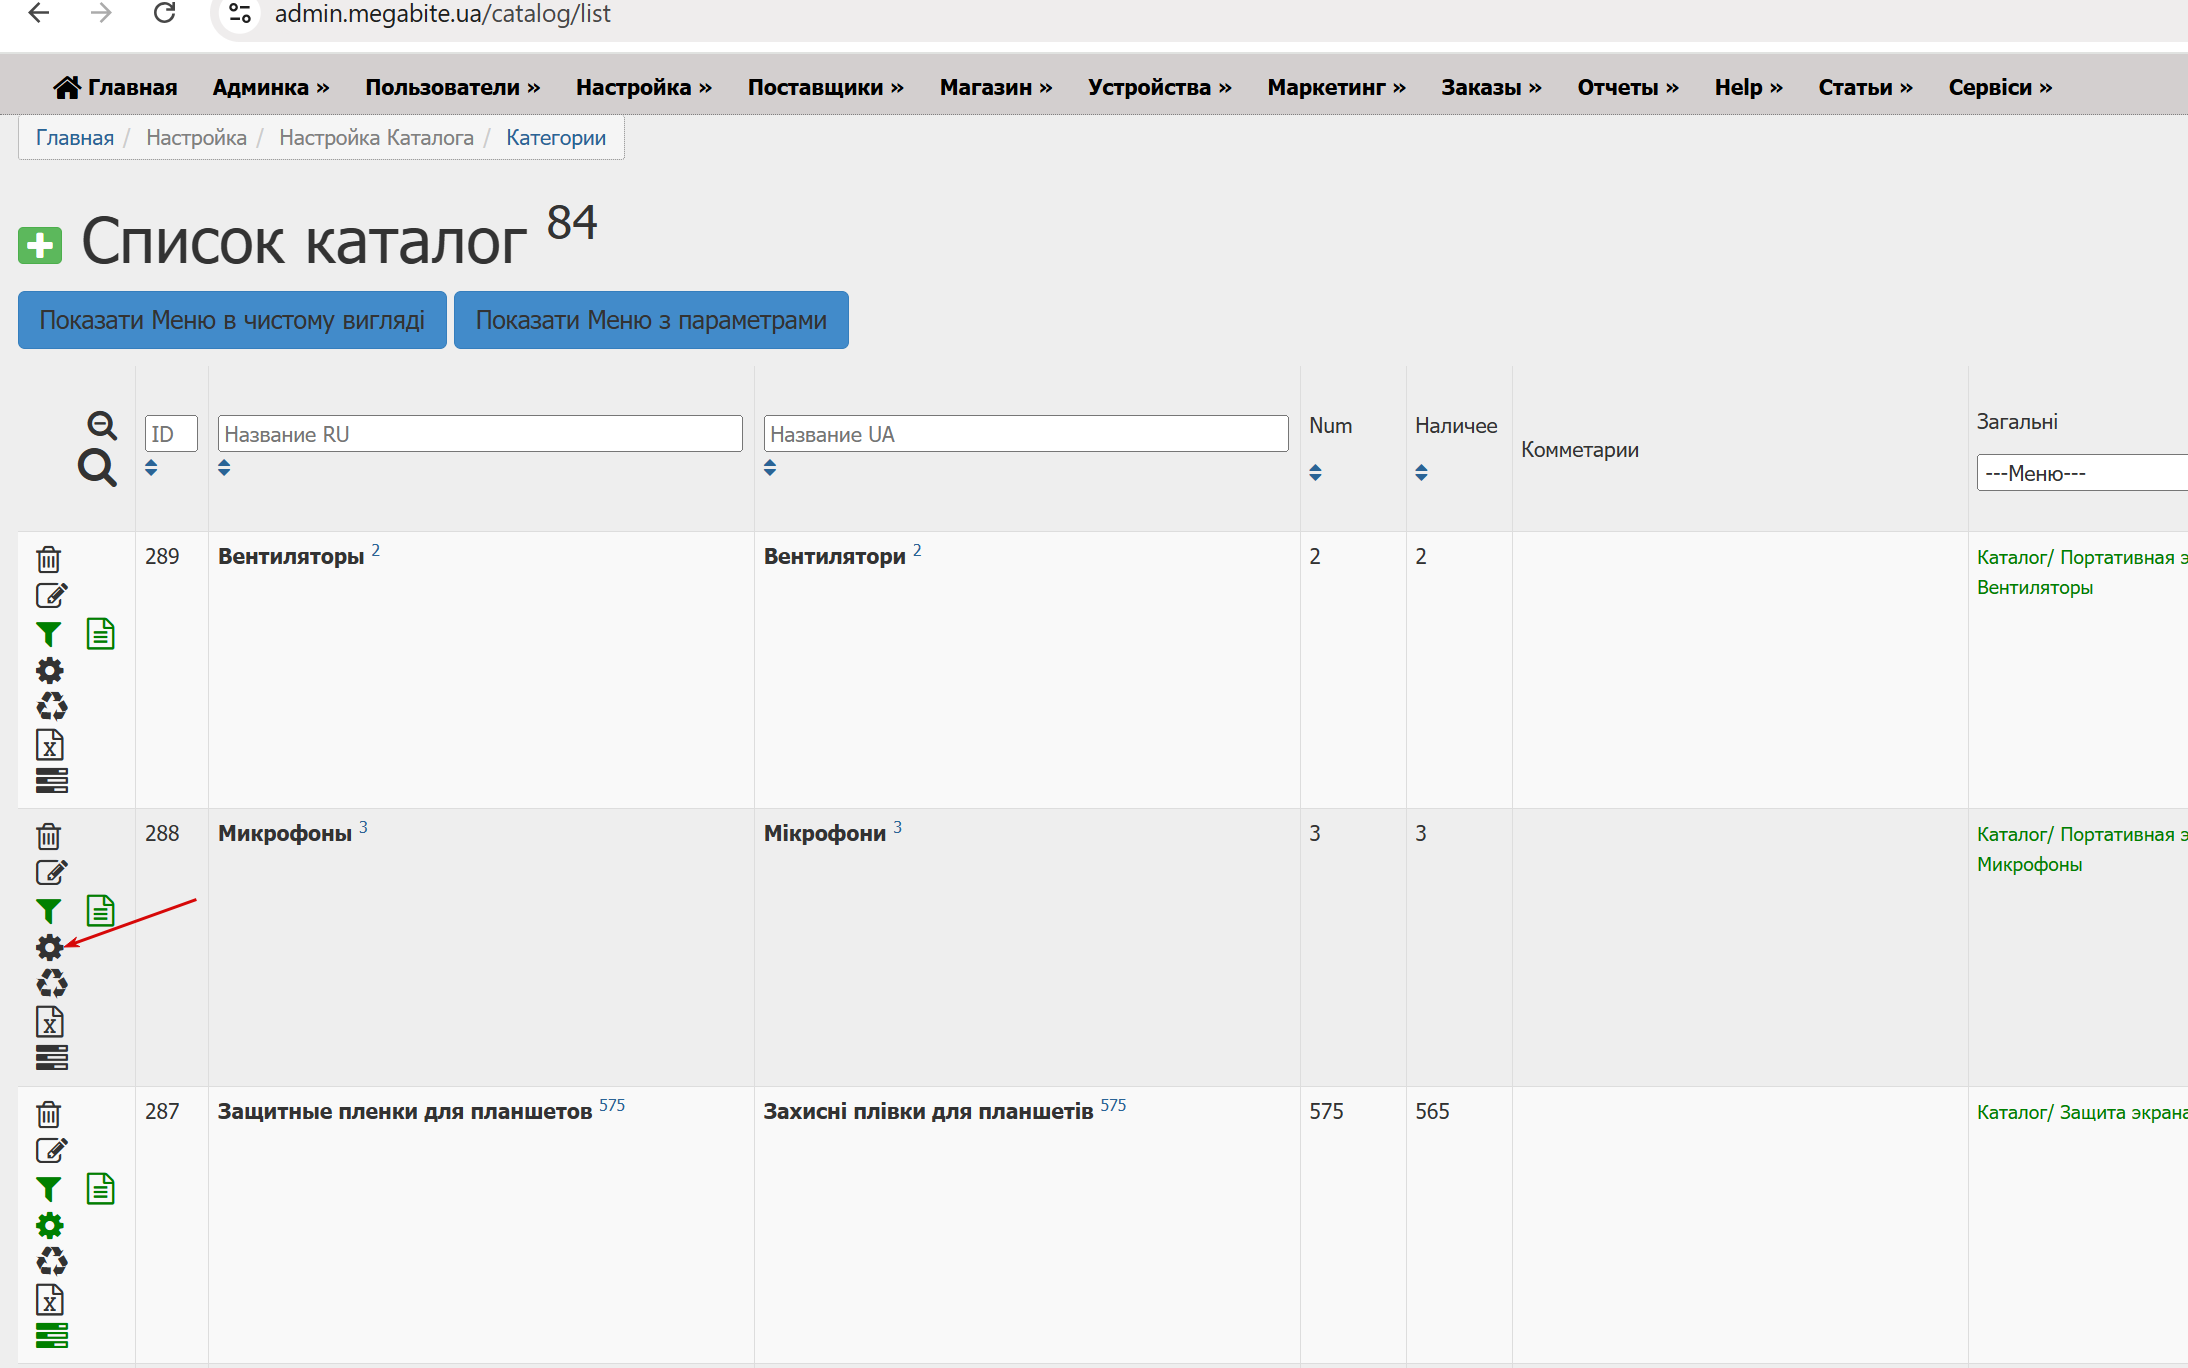2188x1368 pixels.
Task: Click green document icon in row 287
Action: tap(100, 1188)
